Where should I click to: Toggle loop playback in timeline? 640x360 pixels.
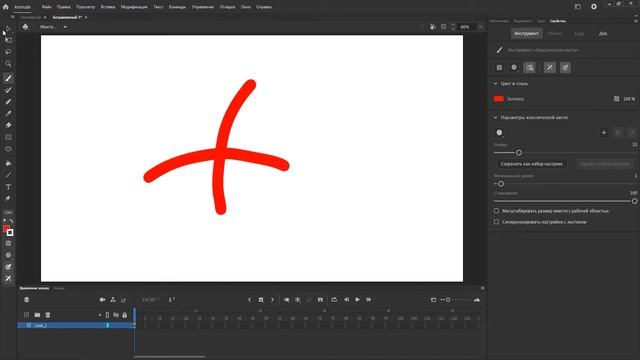(334, 300)
